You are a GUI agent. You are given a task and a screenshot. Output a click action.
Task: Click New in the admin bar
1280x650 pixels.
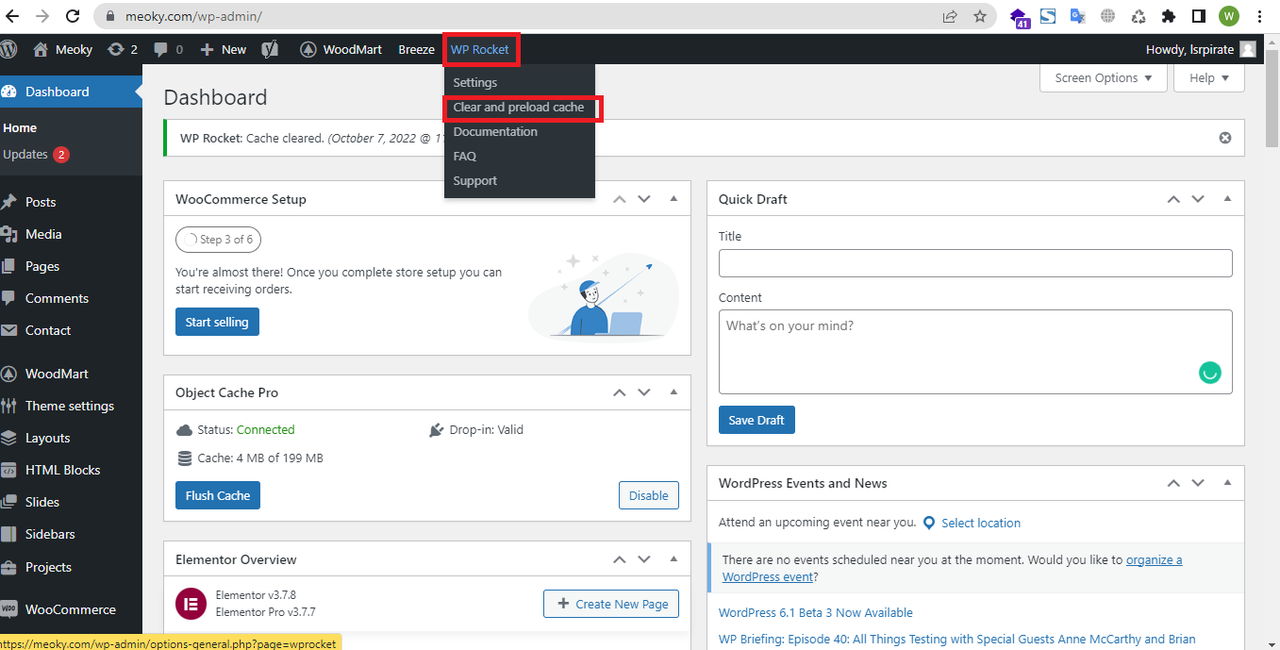click(x=223, y=49)
